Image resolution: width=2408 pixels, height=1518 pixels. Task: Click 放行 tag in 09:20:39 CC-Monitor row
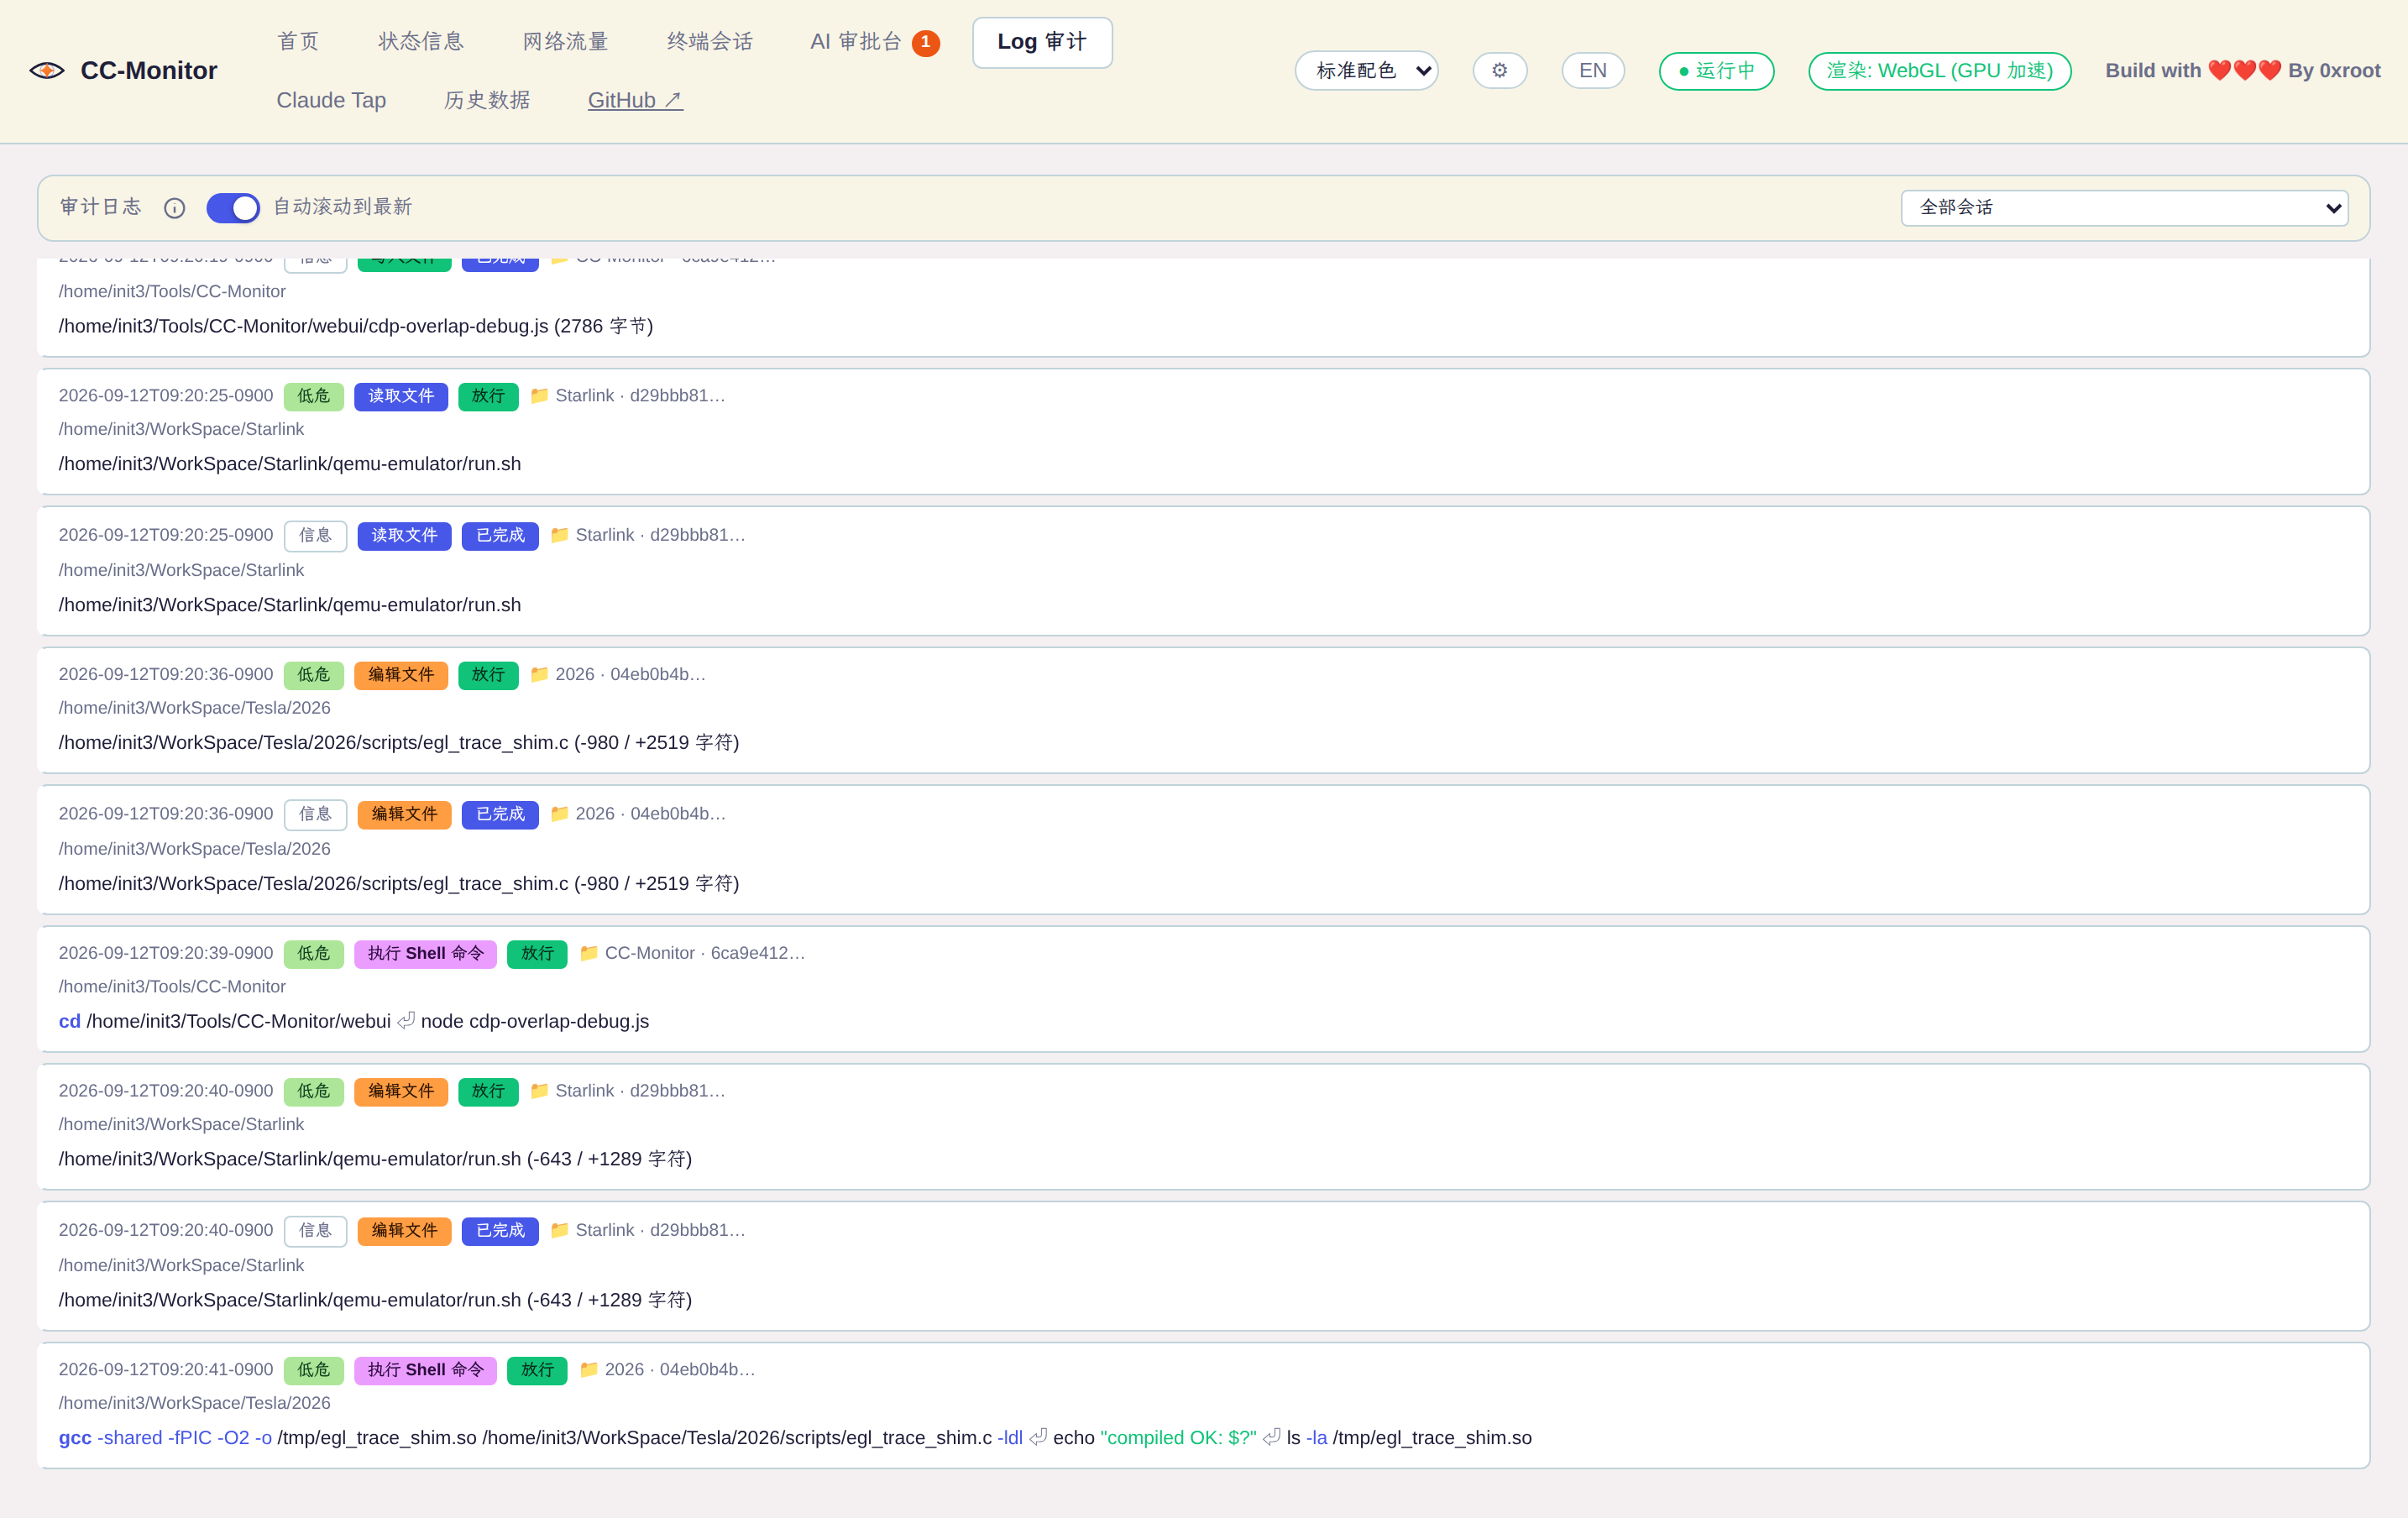click(x=537, y=953)
